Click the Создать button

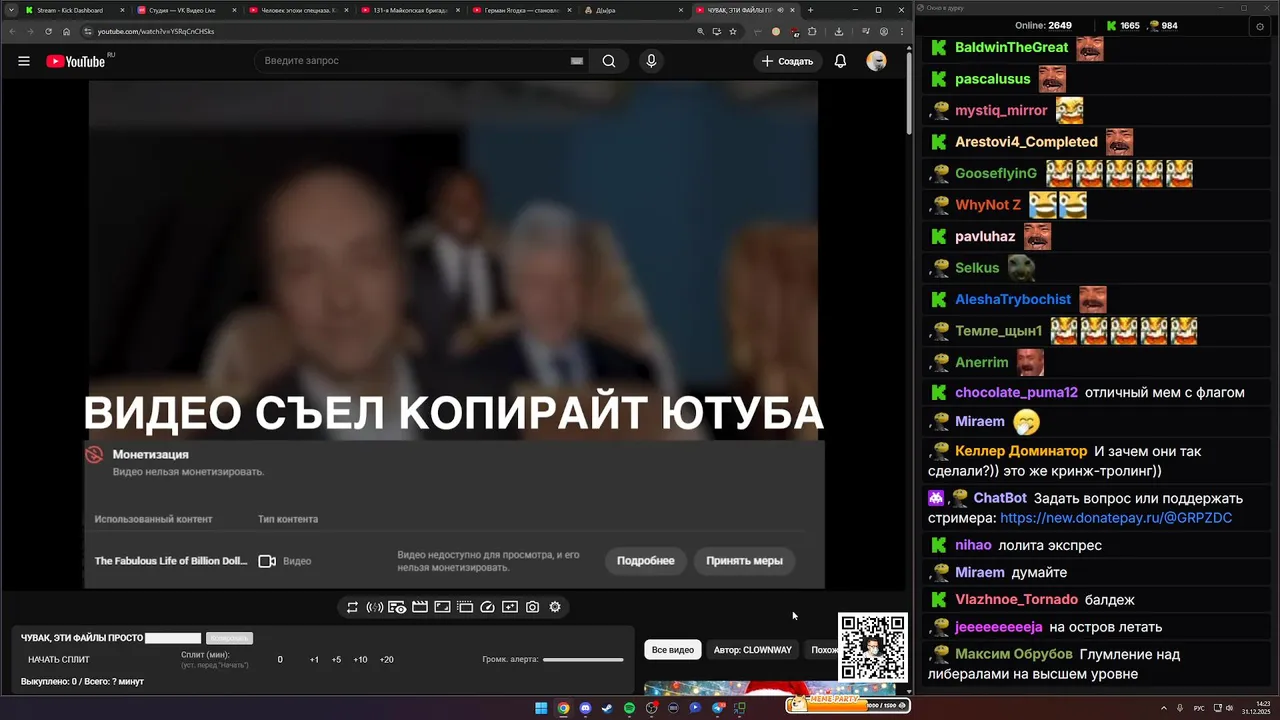[787, 61]
